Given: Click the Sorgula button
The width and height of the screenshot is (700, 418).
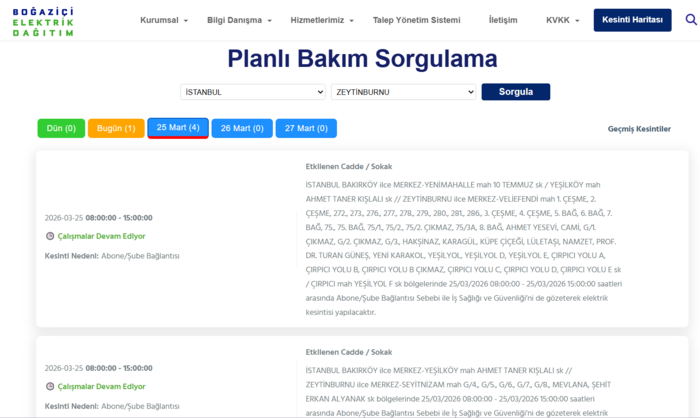Looking at the screenshot, I should point(516,92).
